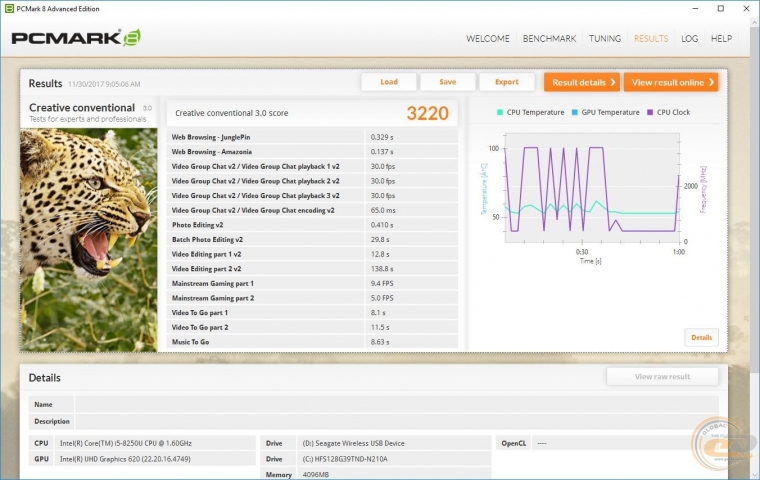Viewport: 760px width, 480px height.
Task: Click the PCMark 8 logo
Action: [x=75, y=39]
